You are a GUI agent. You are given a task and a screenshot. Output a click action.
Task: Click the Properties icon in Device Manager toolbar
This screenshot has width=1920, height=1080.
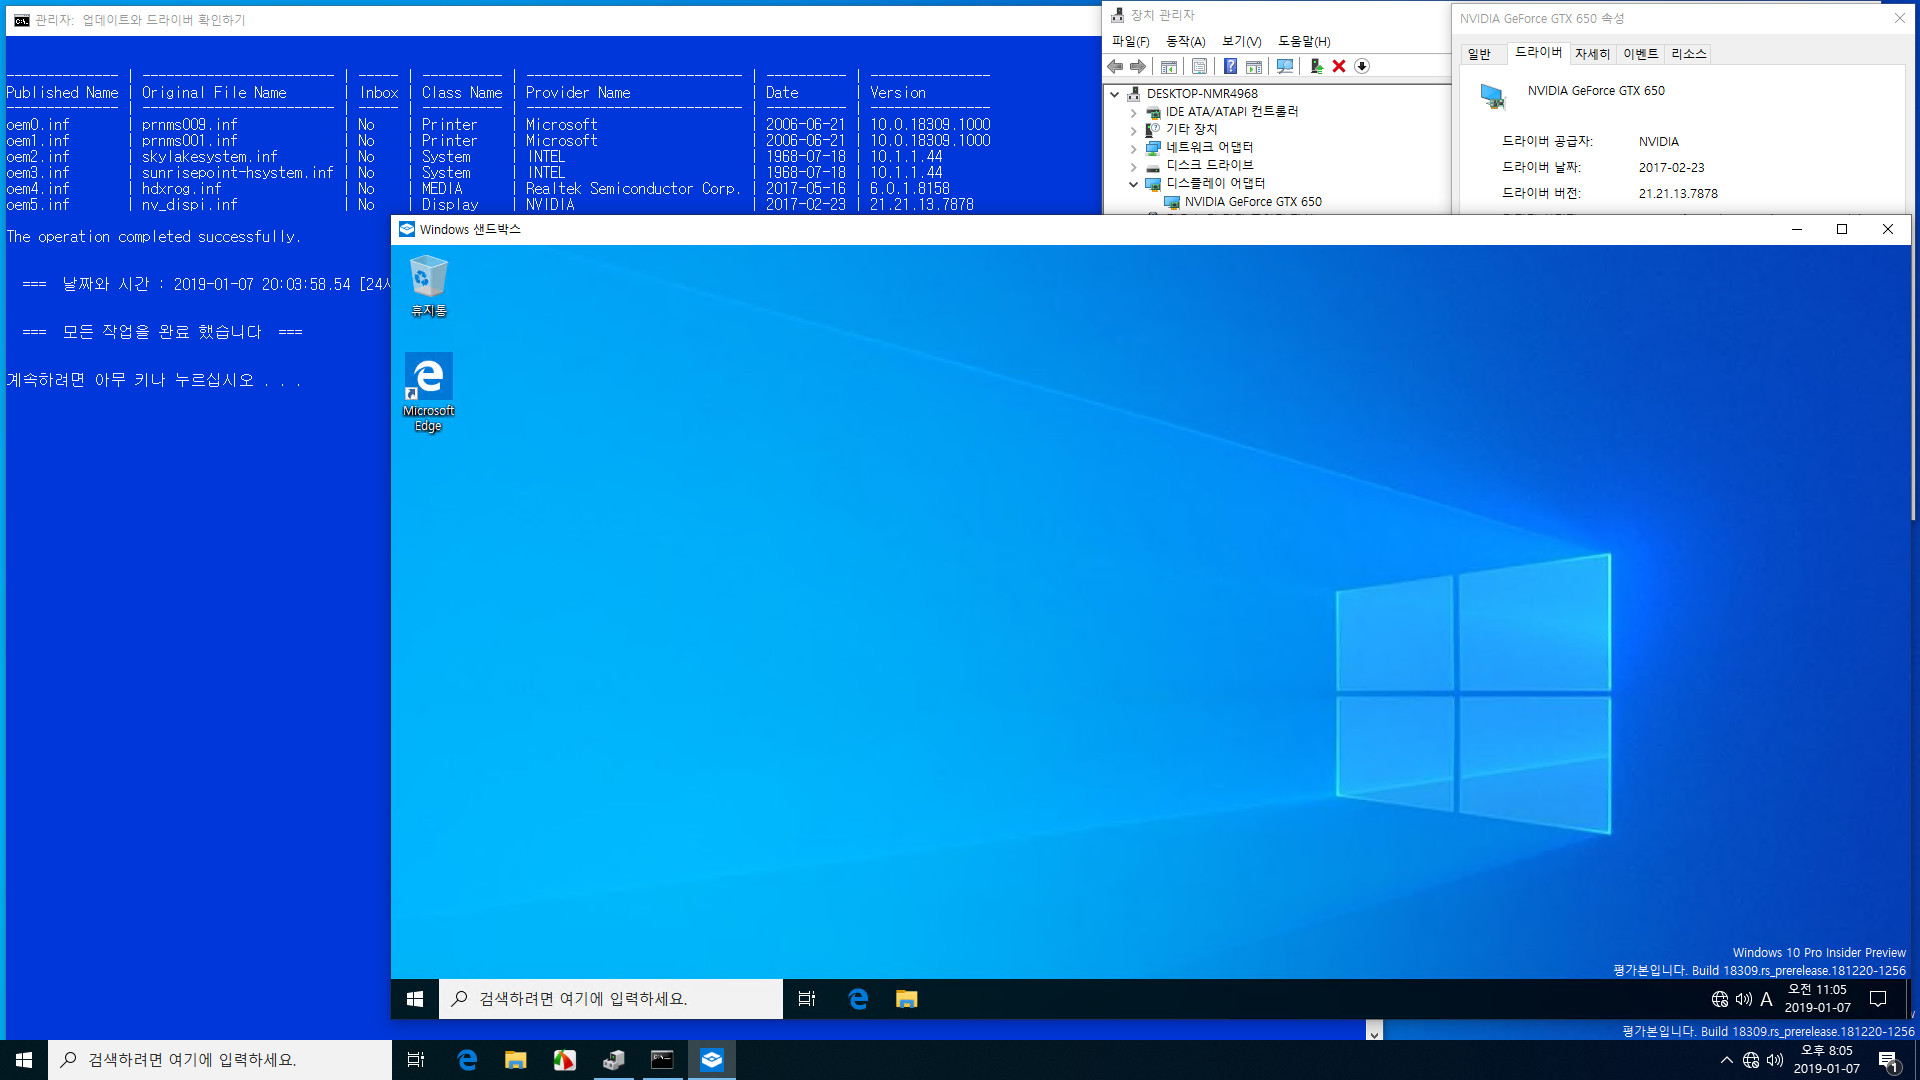point(1199,66)
